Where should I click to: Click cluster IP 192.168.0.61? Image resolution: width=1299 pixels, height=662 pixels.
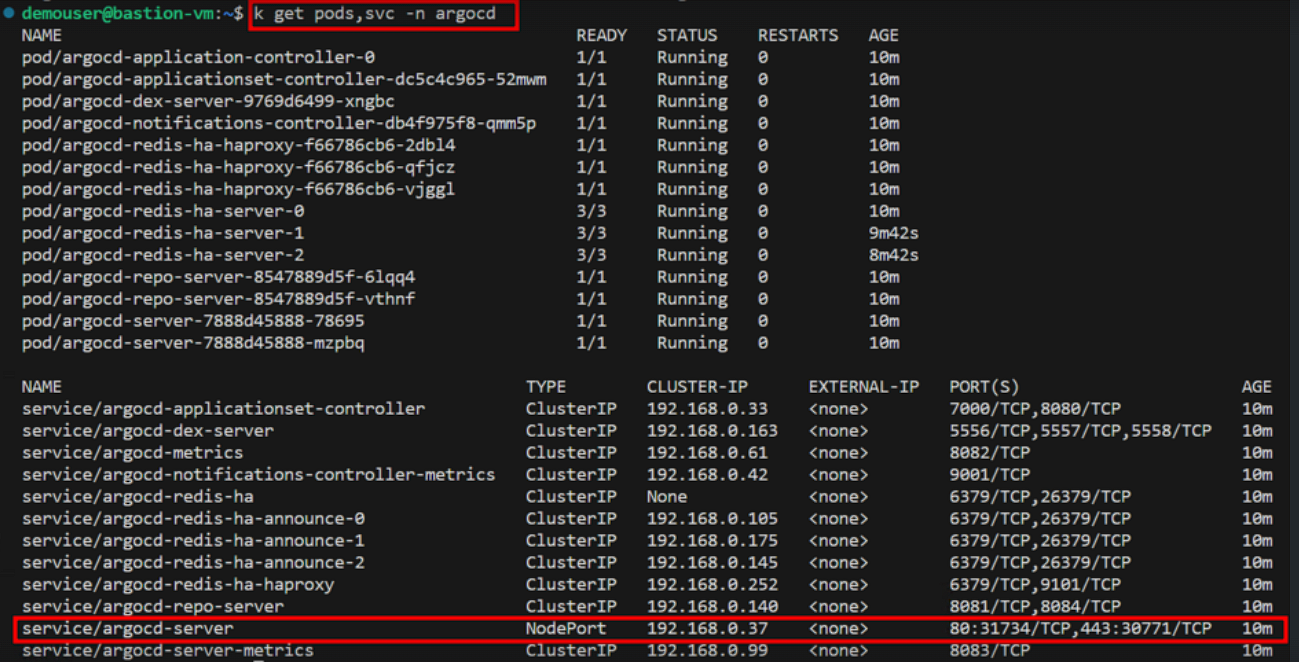click(707, 452)
